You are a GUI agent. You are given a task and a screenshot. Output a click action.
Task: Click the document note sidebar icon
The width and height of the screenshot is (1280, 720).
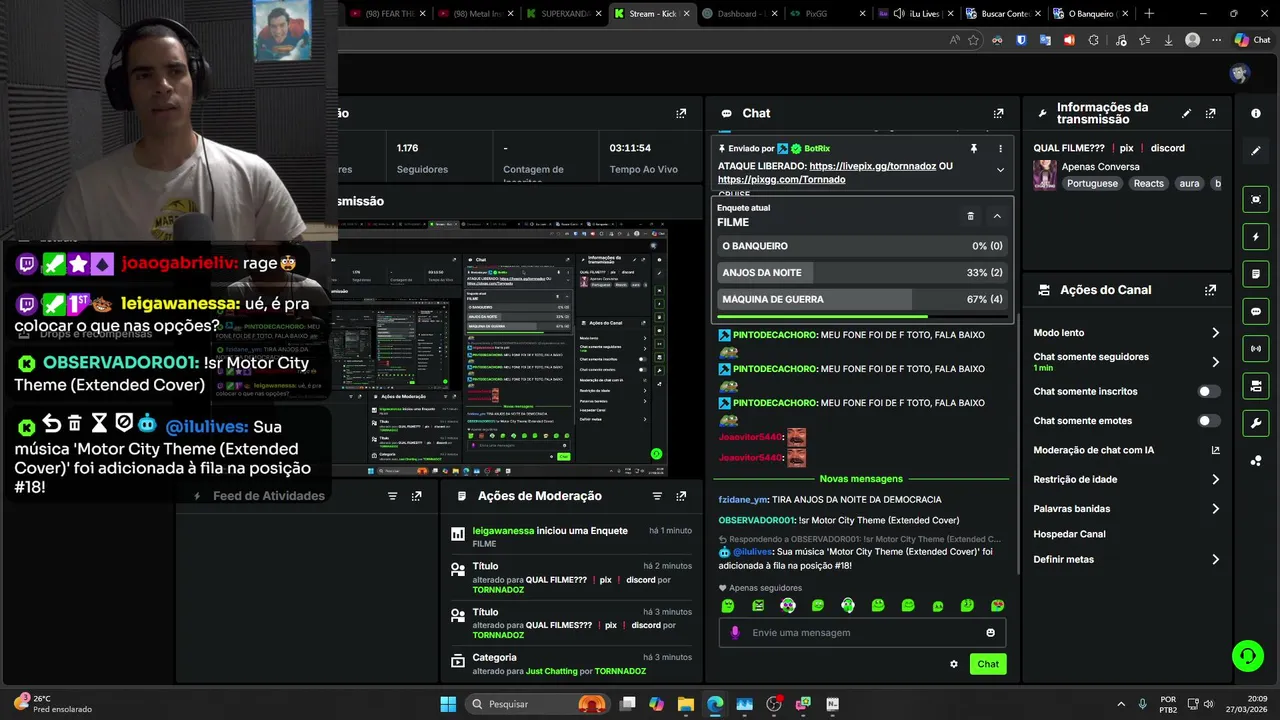point(1256,274)
